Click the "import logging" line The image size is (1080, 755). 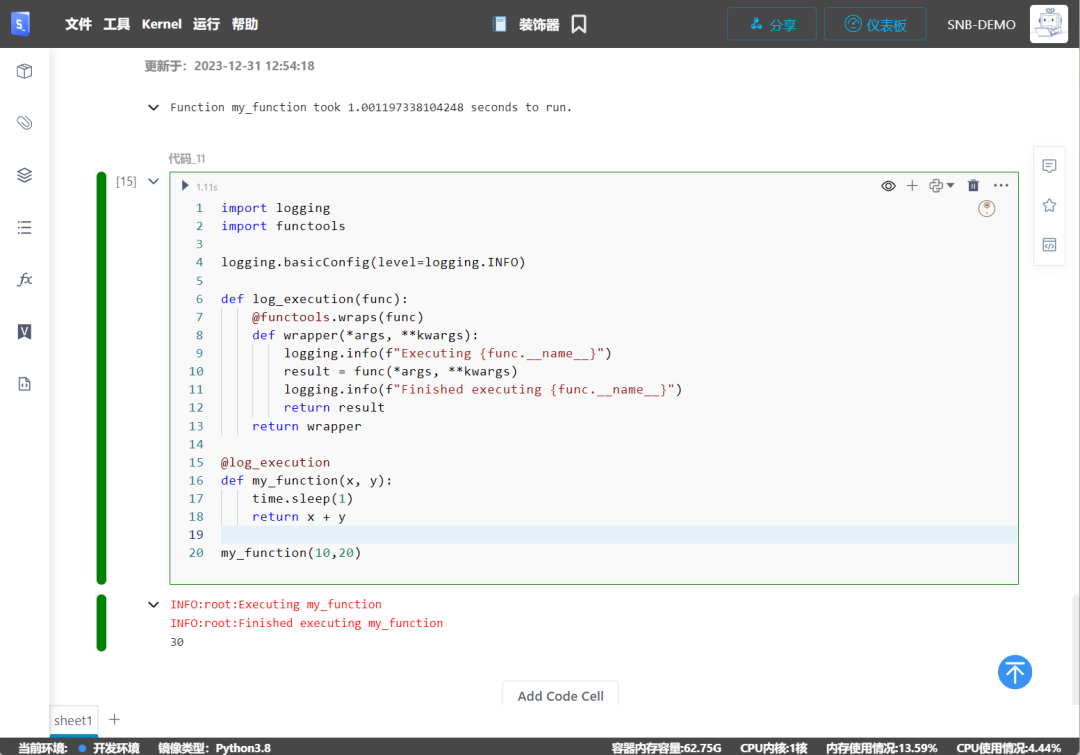275,208
